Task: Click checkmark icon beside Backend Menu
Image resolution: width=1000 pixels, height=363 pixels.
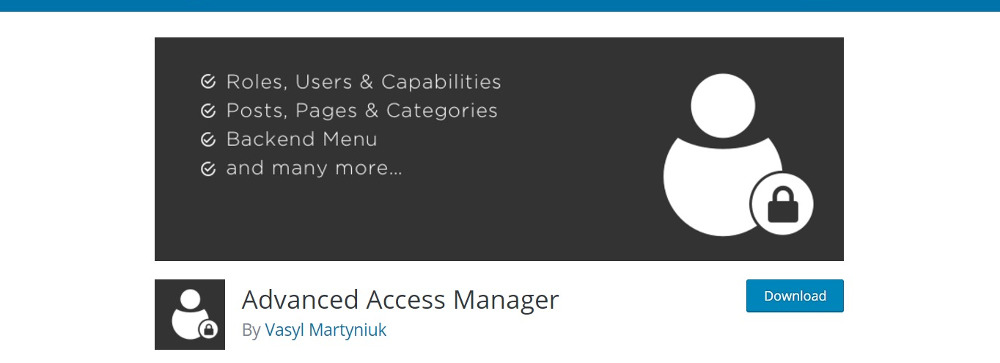Action: pos(208,140)
